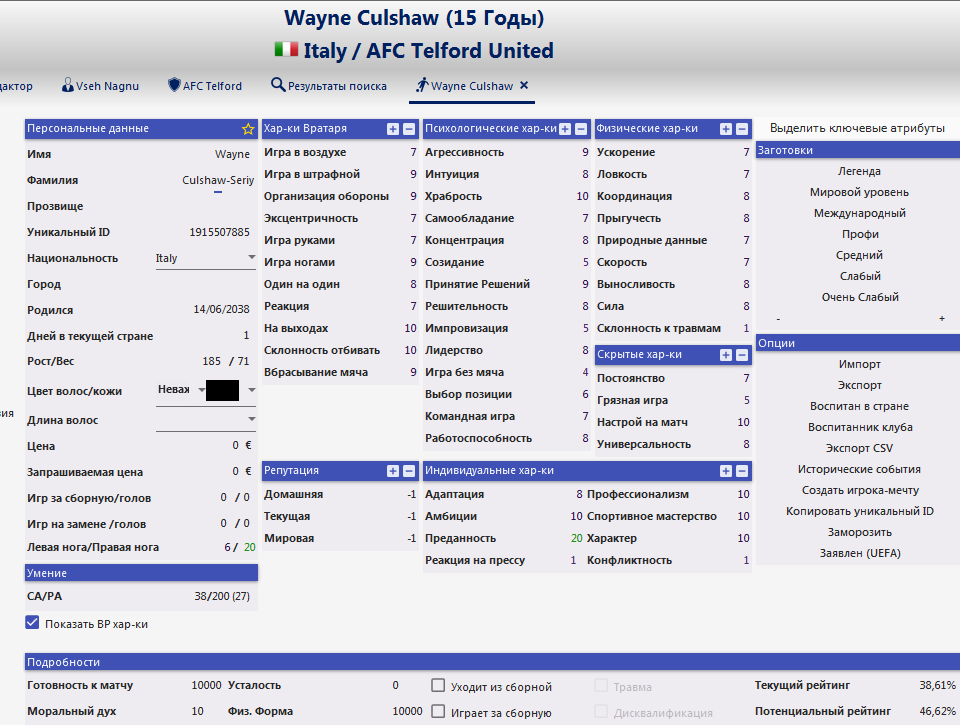
Task: Switch to the Результаты поиска tab
Action: pos(329,86)
